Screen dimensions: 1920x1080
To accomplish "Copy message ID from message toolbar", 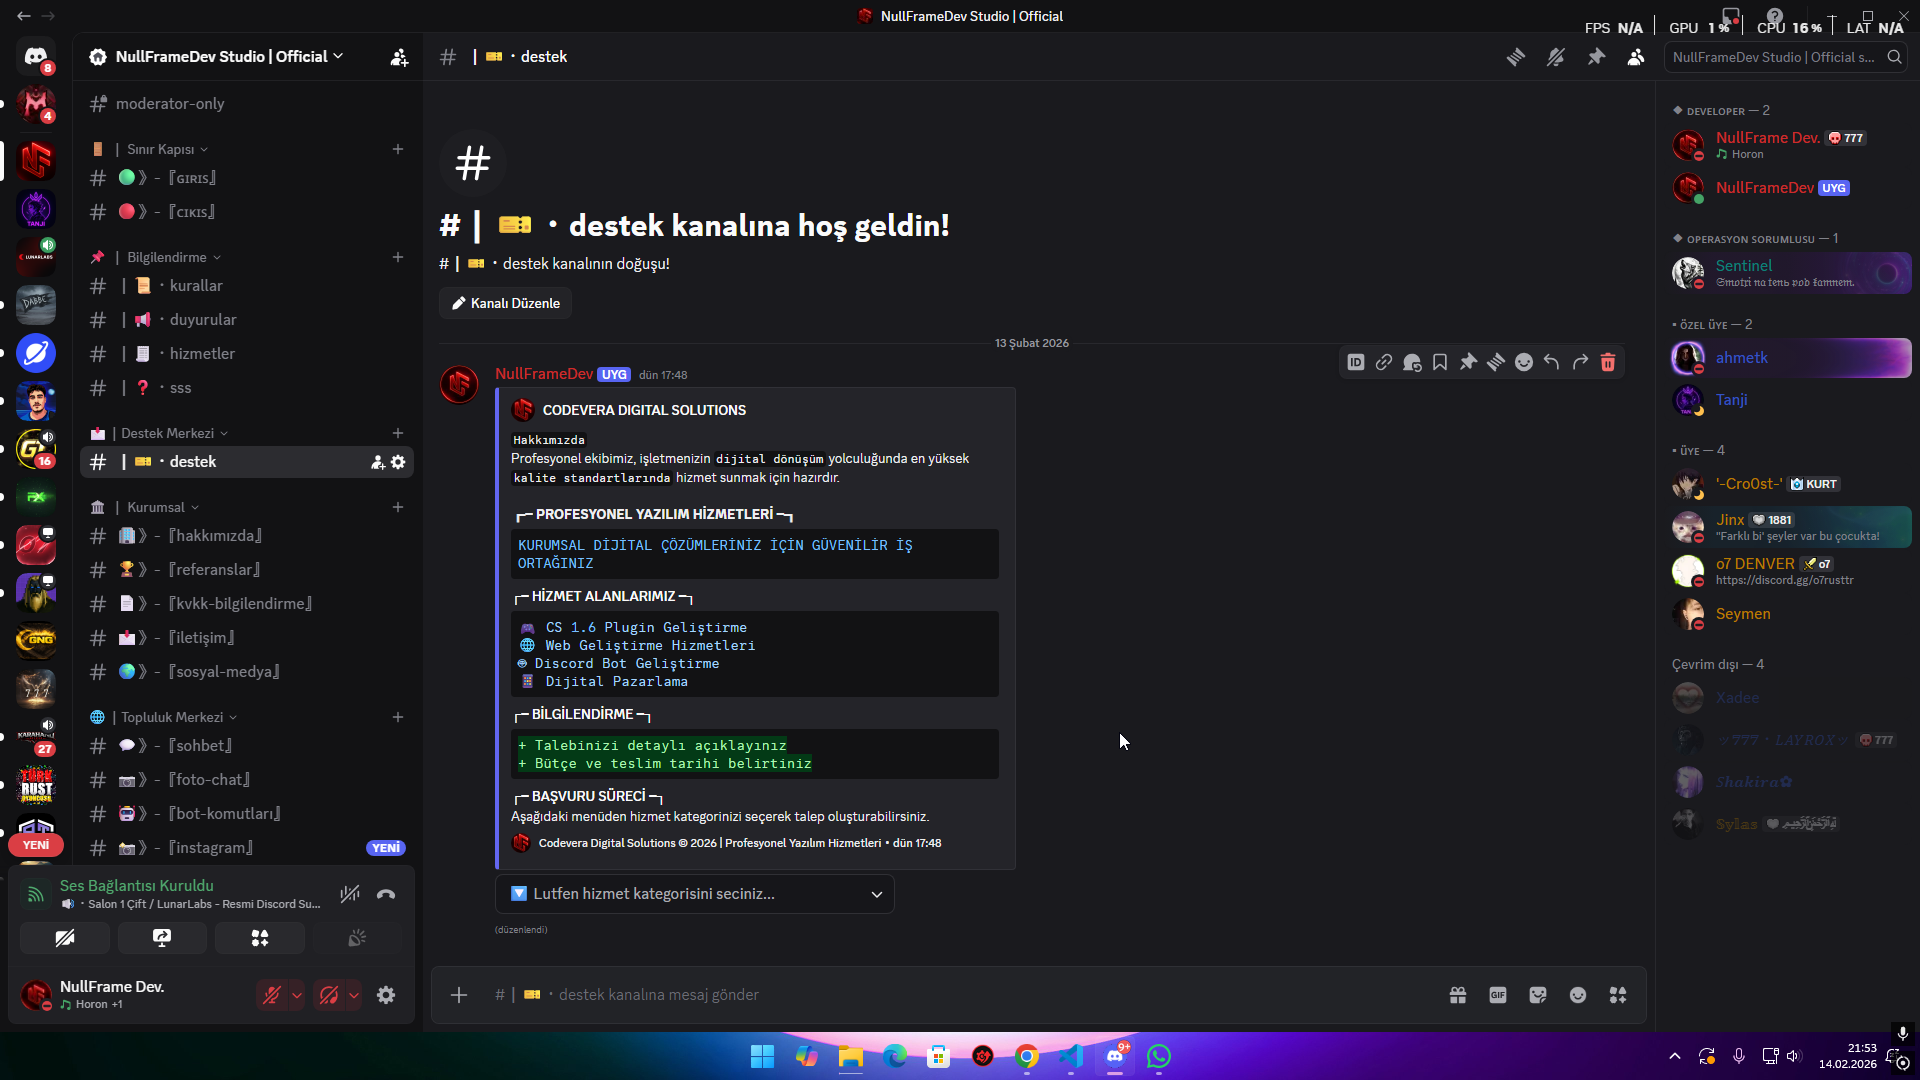I will [x=1356, y=362].
